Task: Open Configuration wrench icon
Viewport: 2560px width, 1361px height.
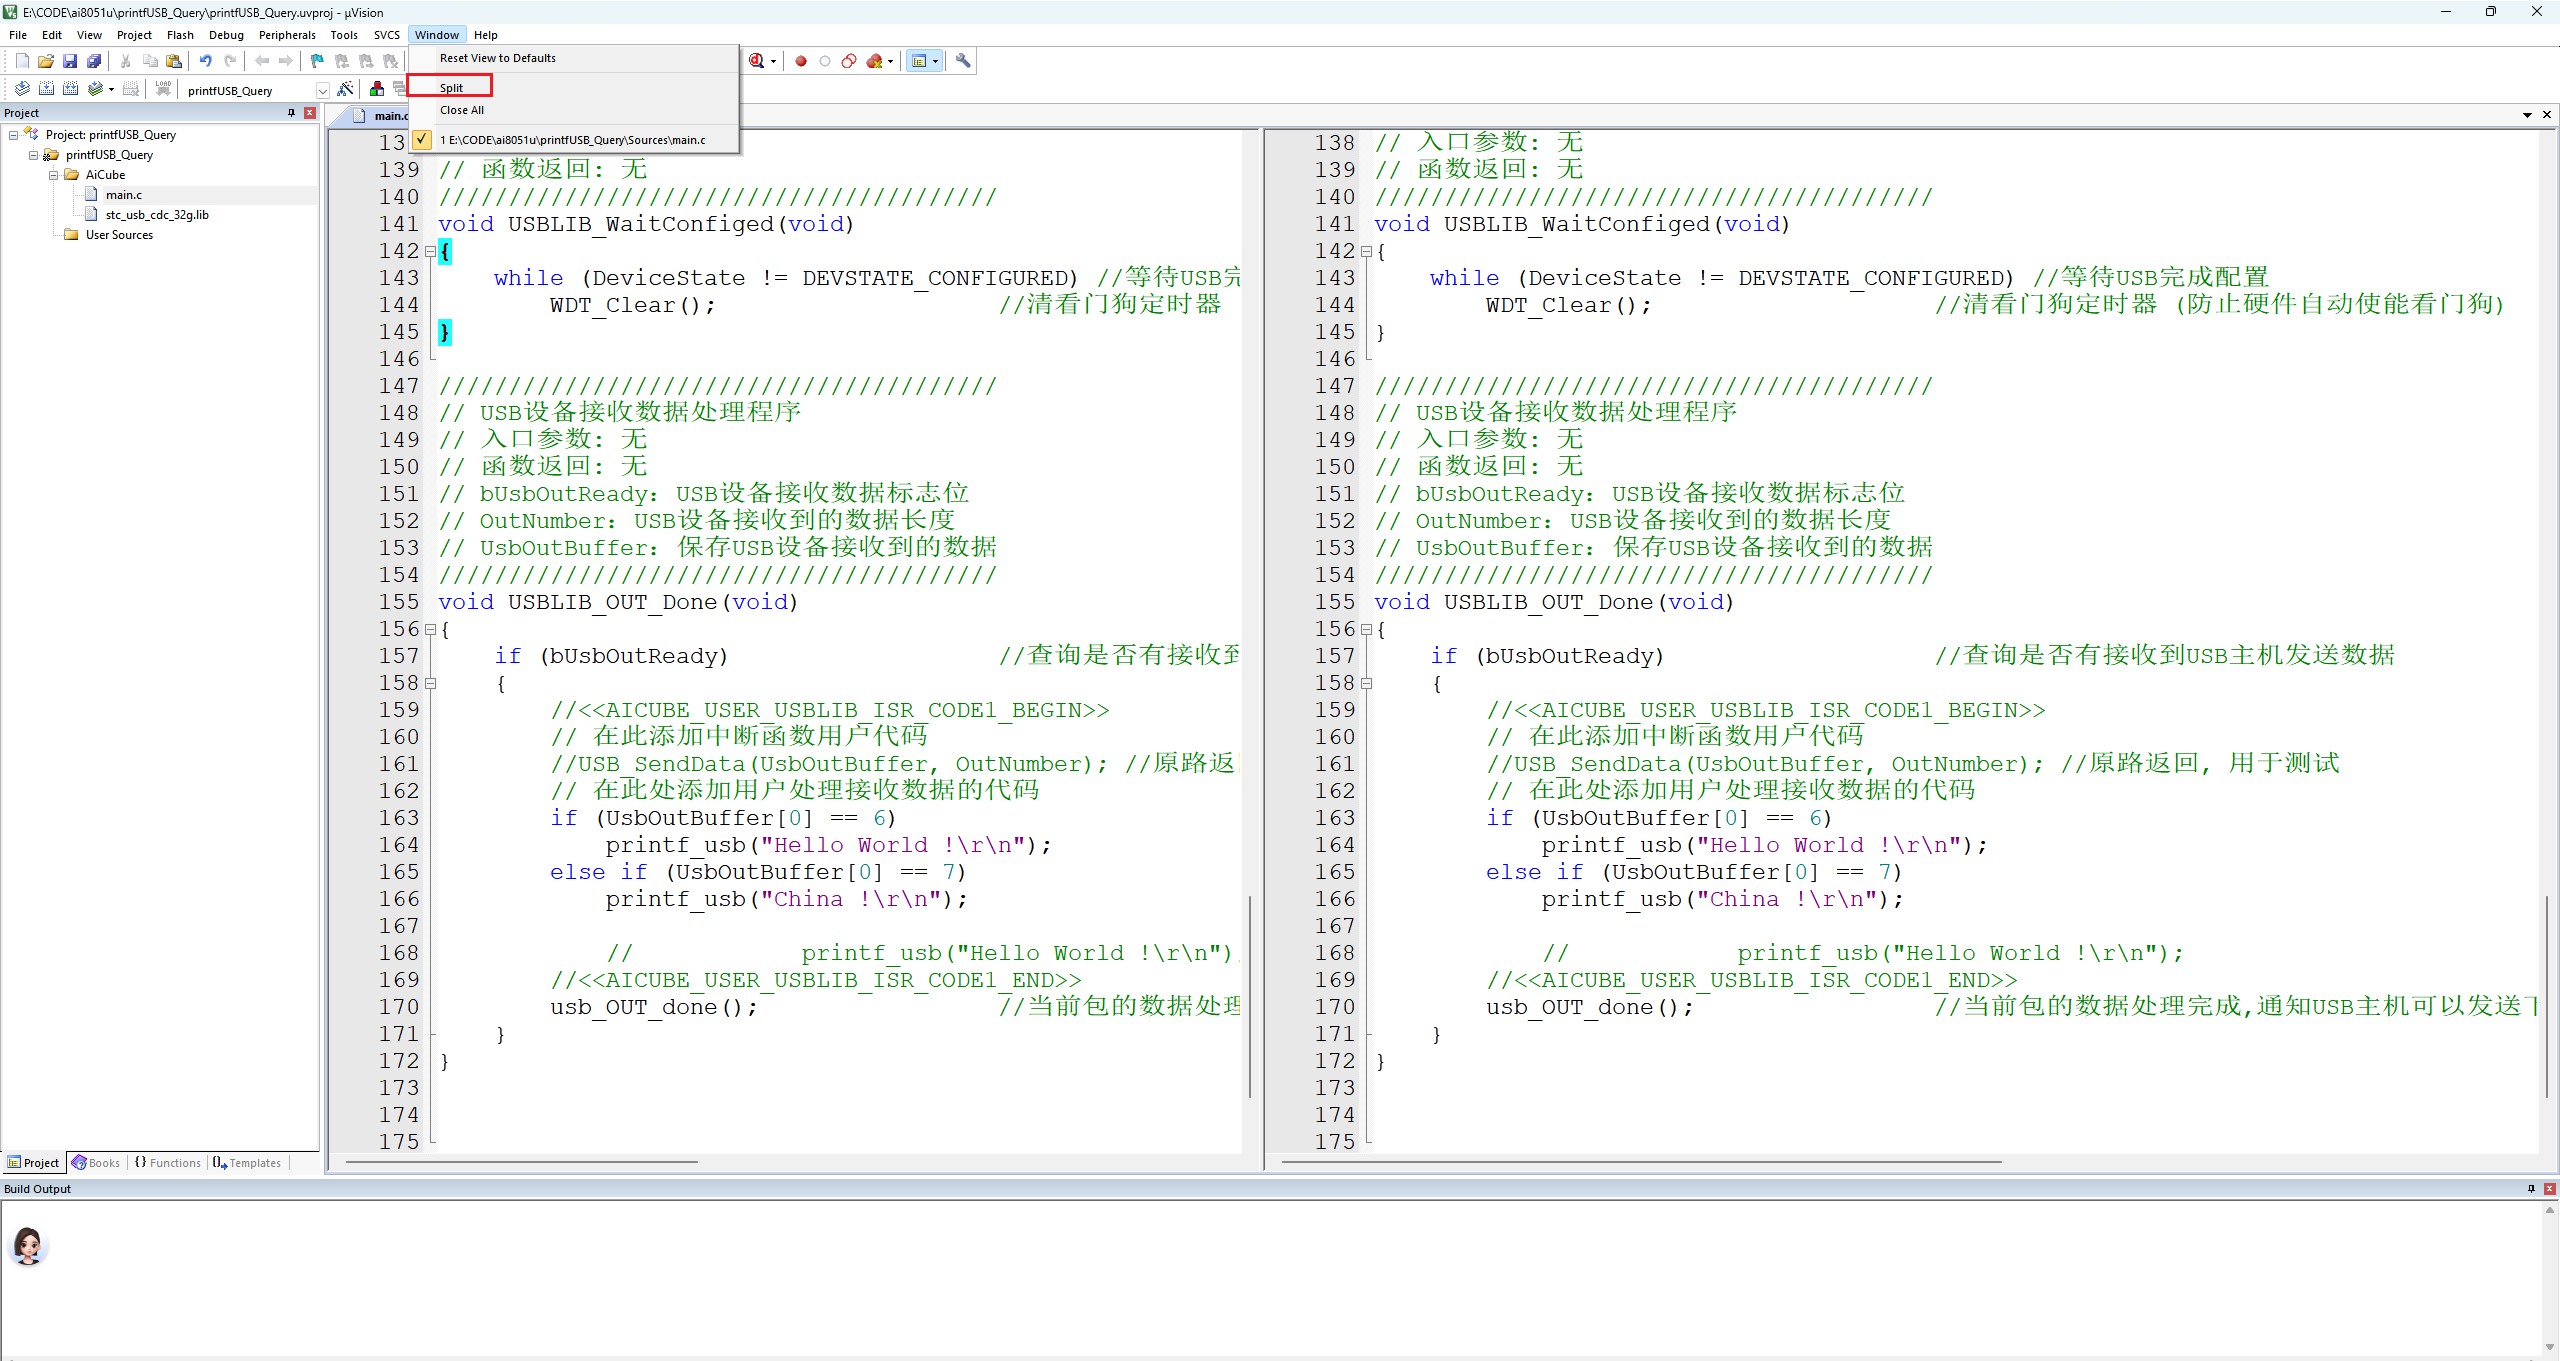Action: click(x=963, y=61)
